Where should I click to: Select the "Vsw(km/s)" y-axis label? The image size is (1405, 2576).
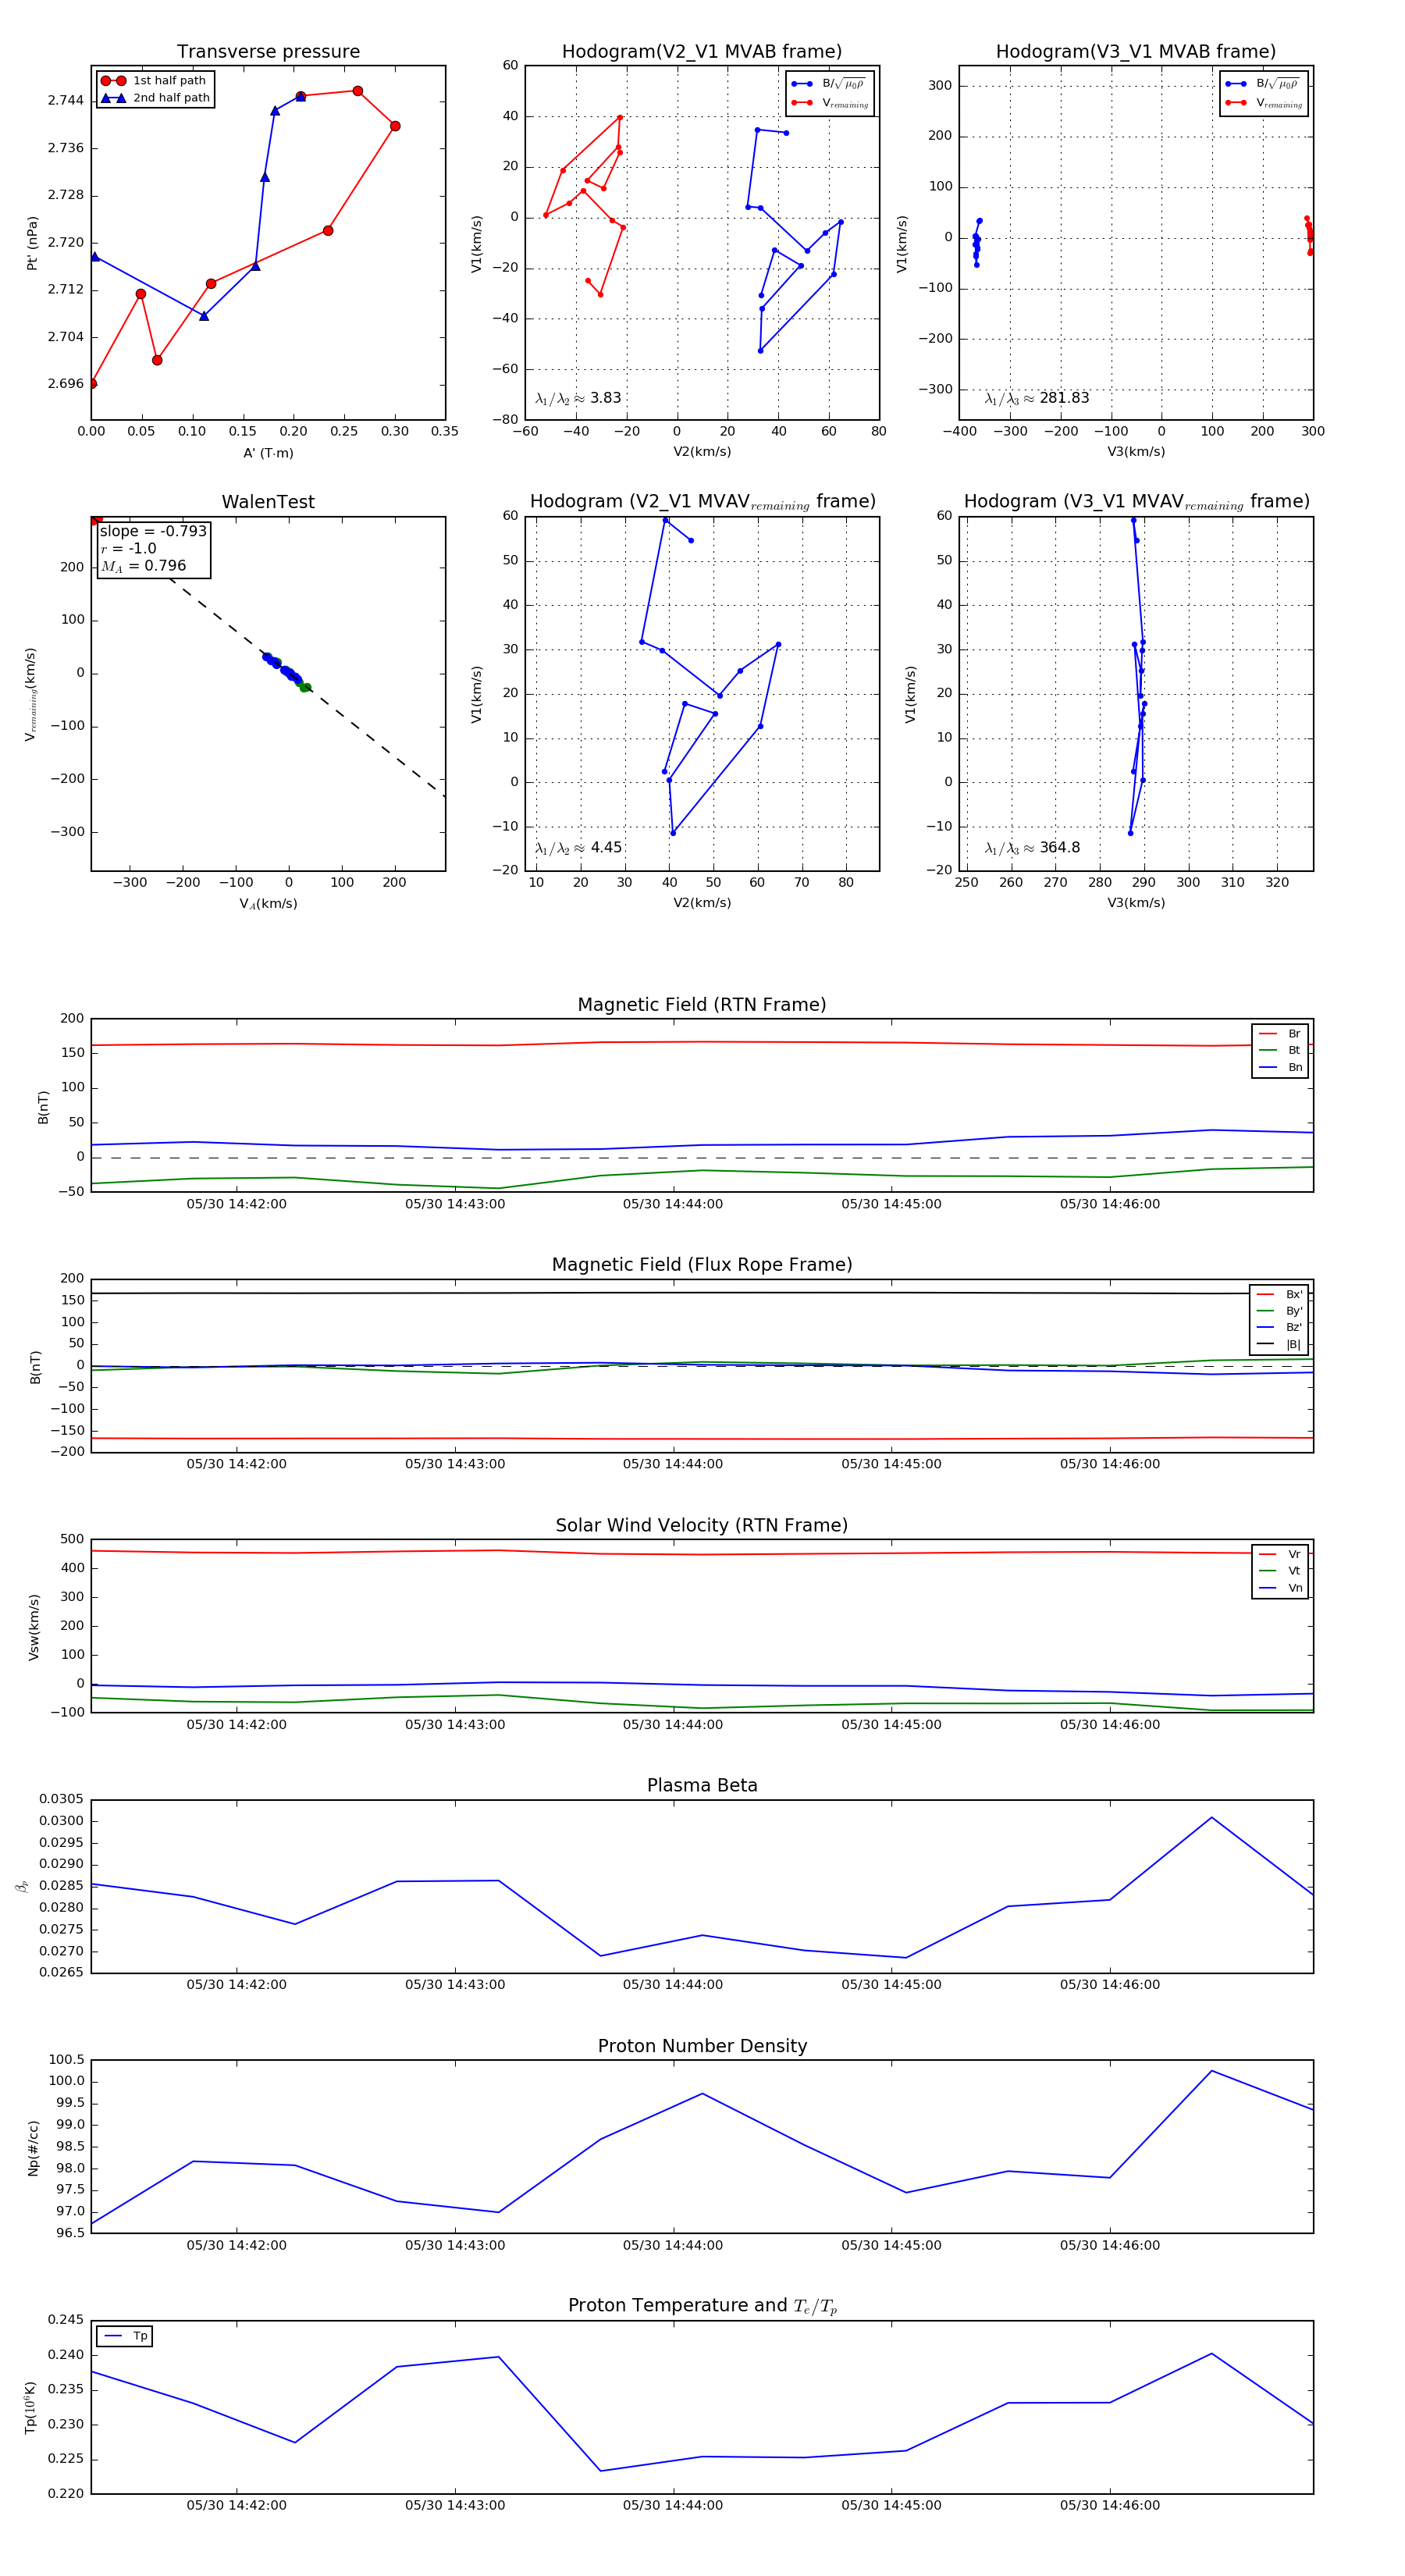point(33,1627)
